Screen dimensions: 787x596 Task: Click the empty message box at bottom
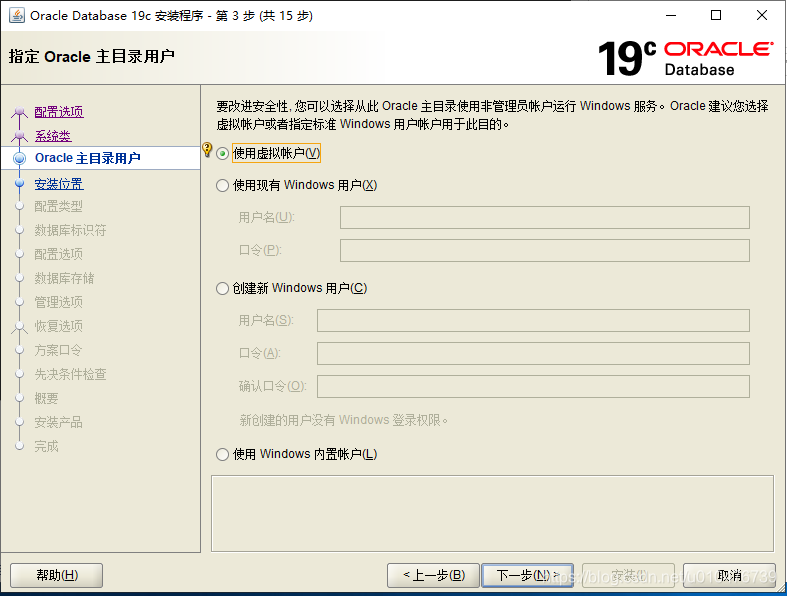(492, 514)
